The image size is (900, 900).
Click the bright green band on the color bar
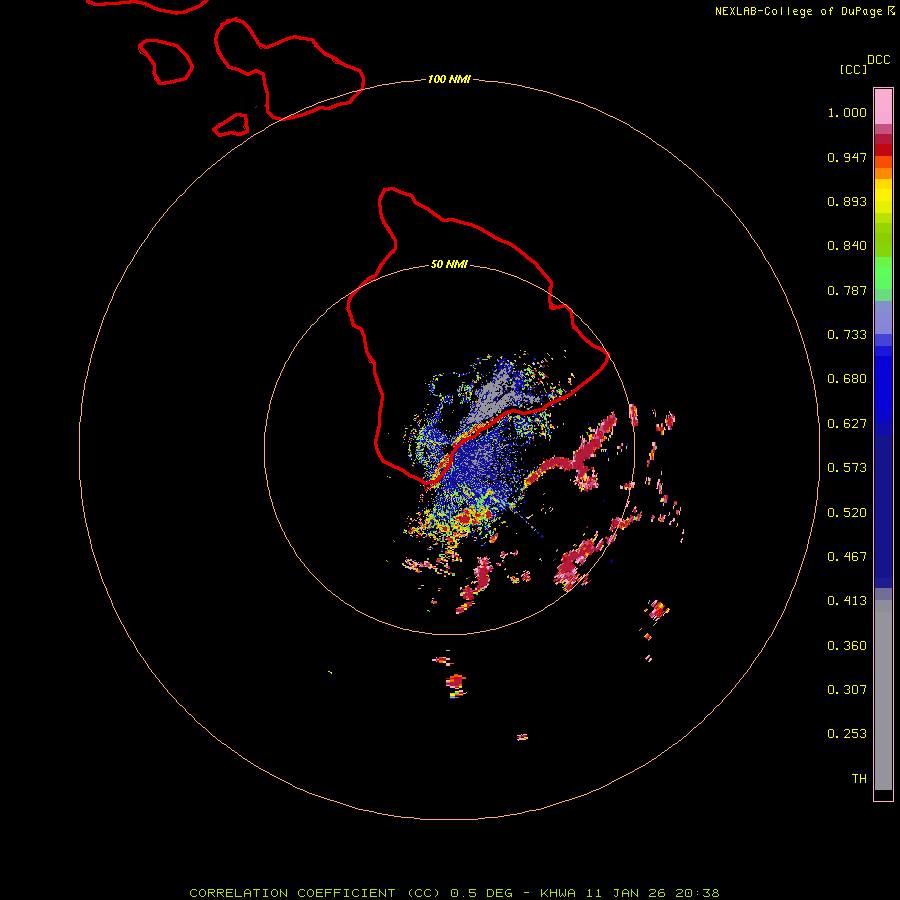883,273
